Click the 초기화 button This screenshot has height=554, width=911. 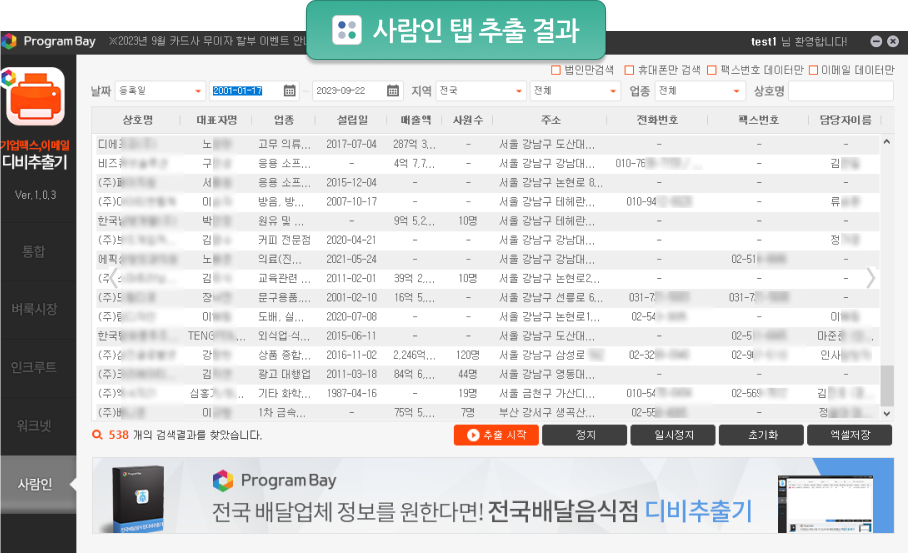[x=761, y=435]
